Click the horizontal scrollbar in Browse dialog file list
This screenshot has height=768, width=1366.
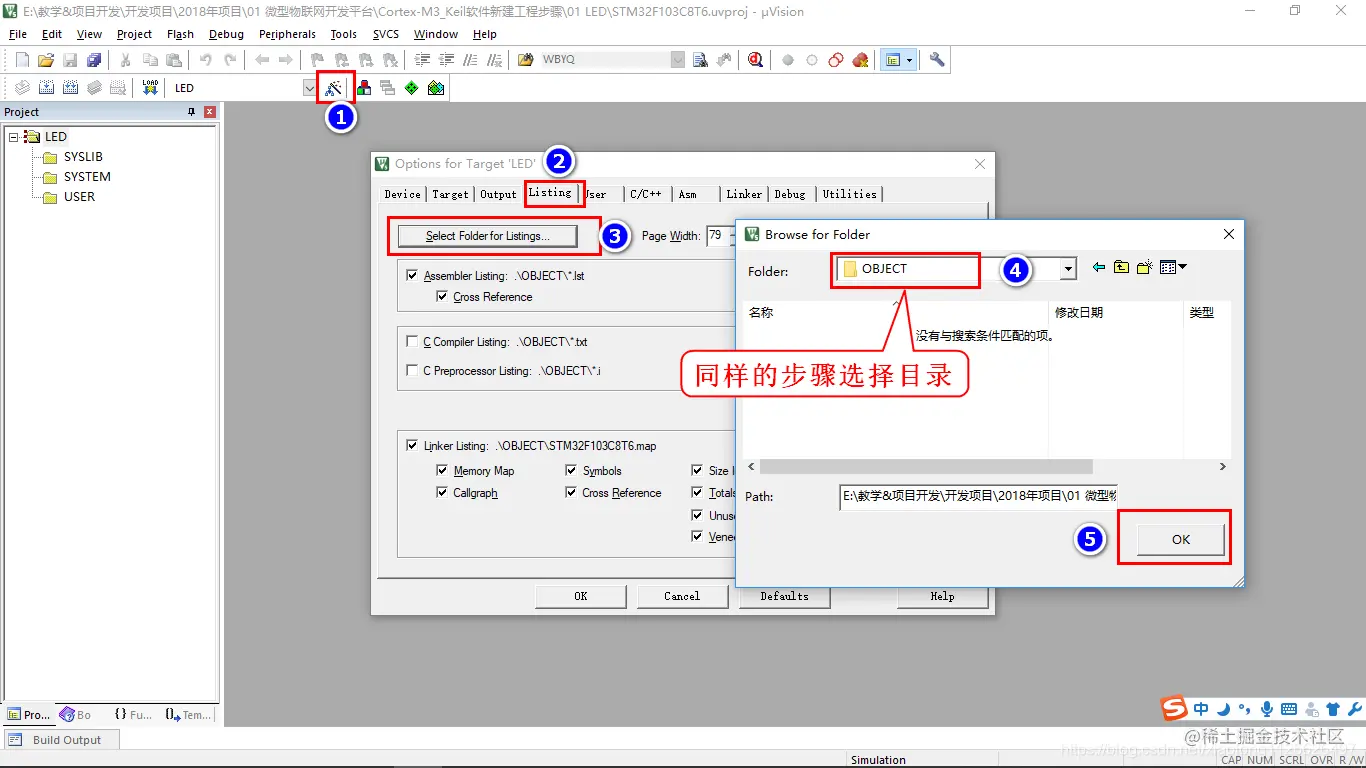click(x=926, y=467)
